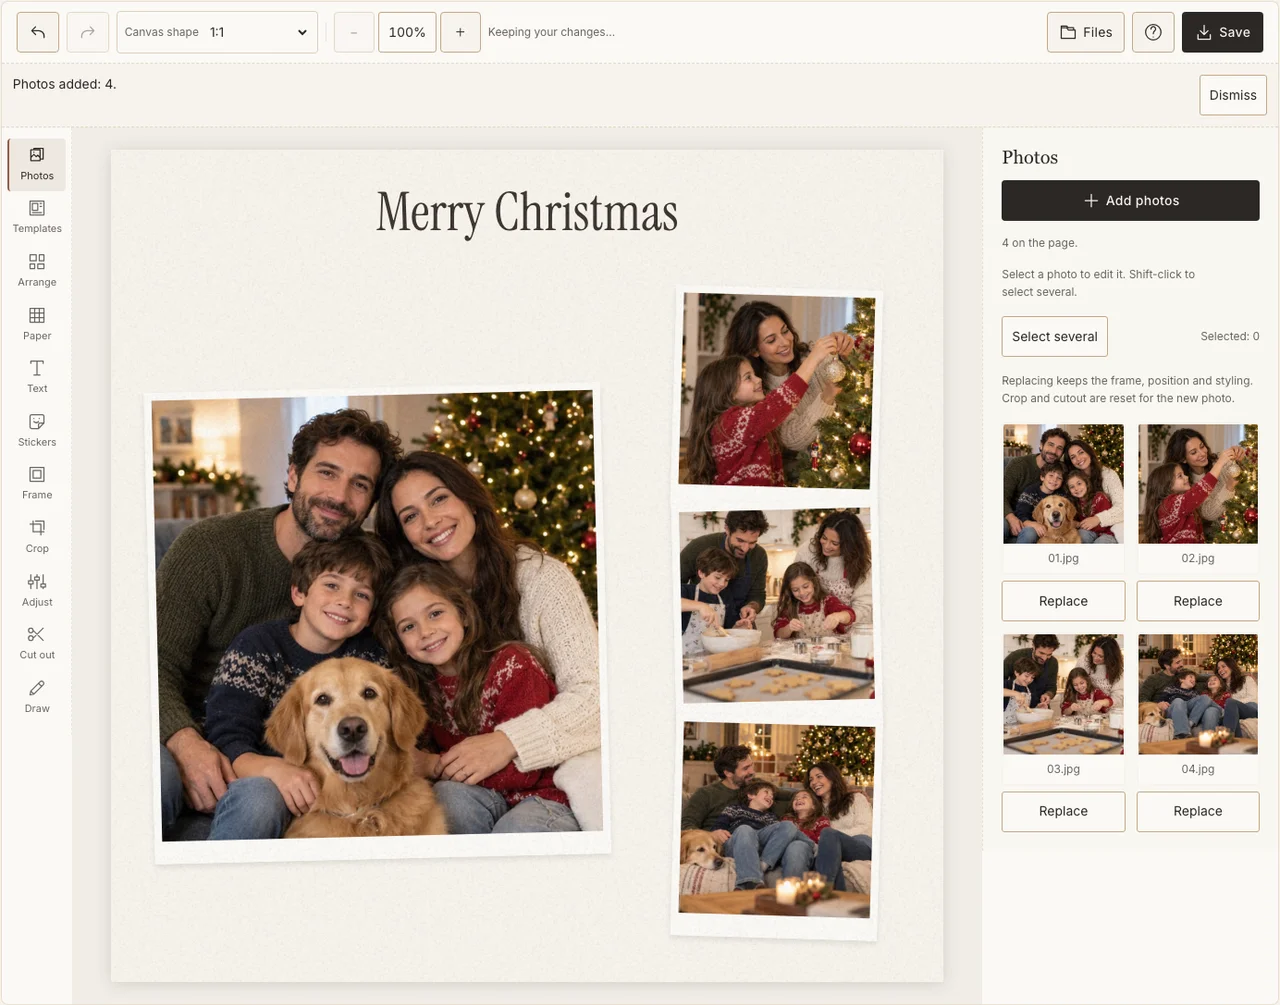Select the 03.jpg thumbnail in panel
Viewport: 1280px width, 1005px height.
point(1063,694)
